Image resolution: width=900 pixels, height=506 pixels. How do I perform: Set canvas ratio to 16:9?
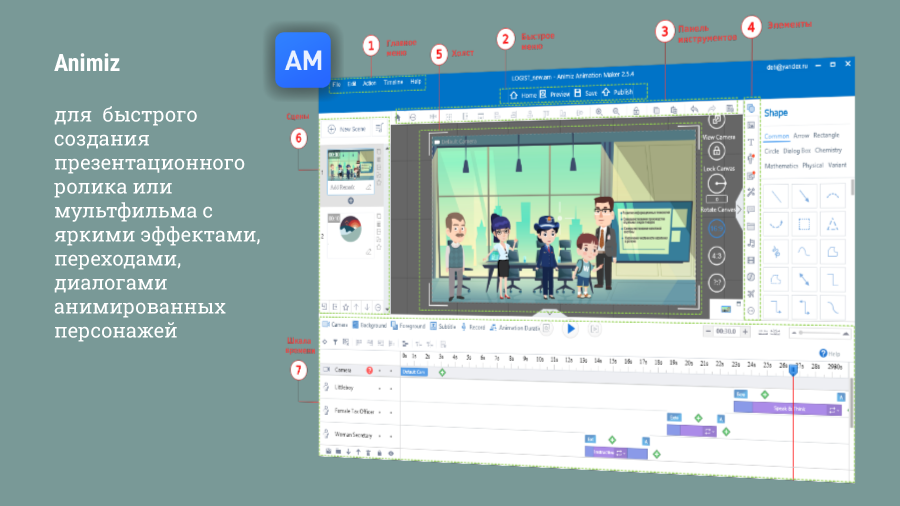[x=716, y=228]
